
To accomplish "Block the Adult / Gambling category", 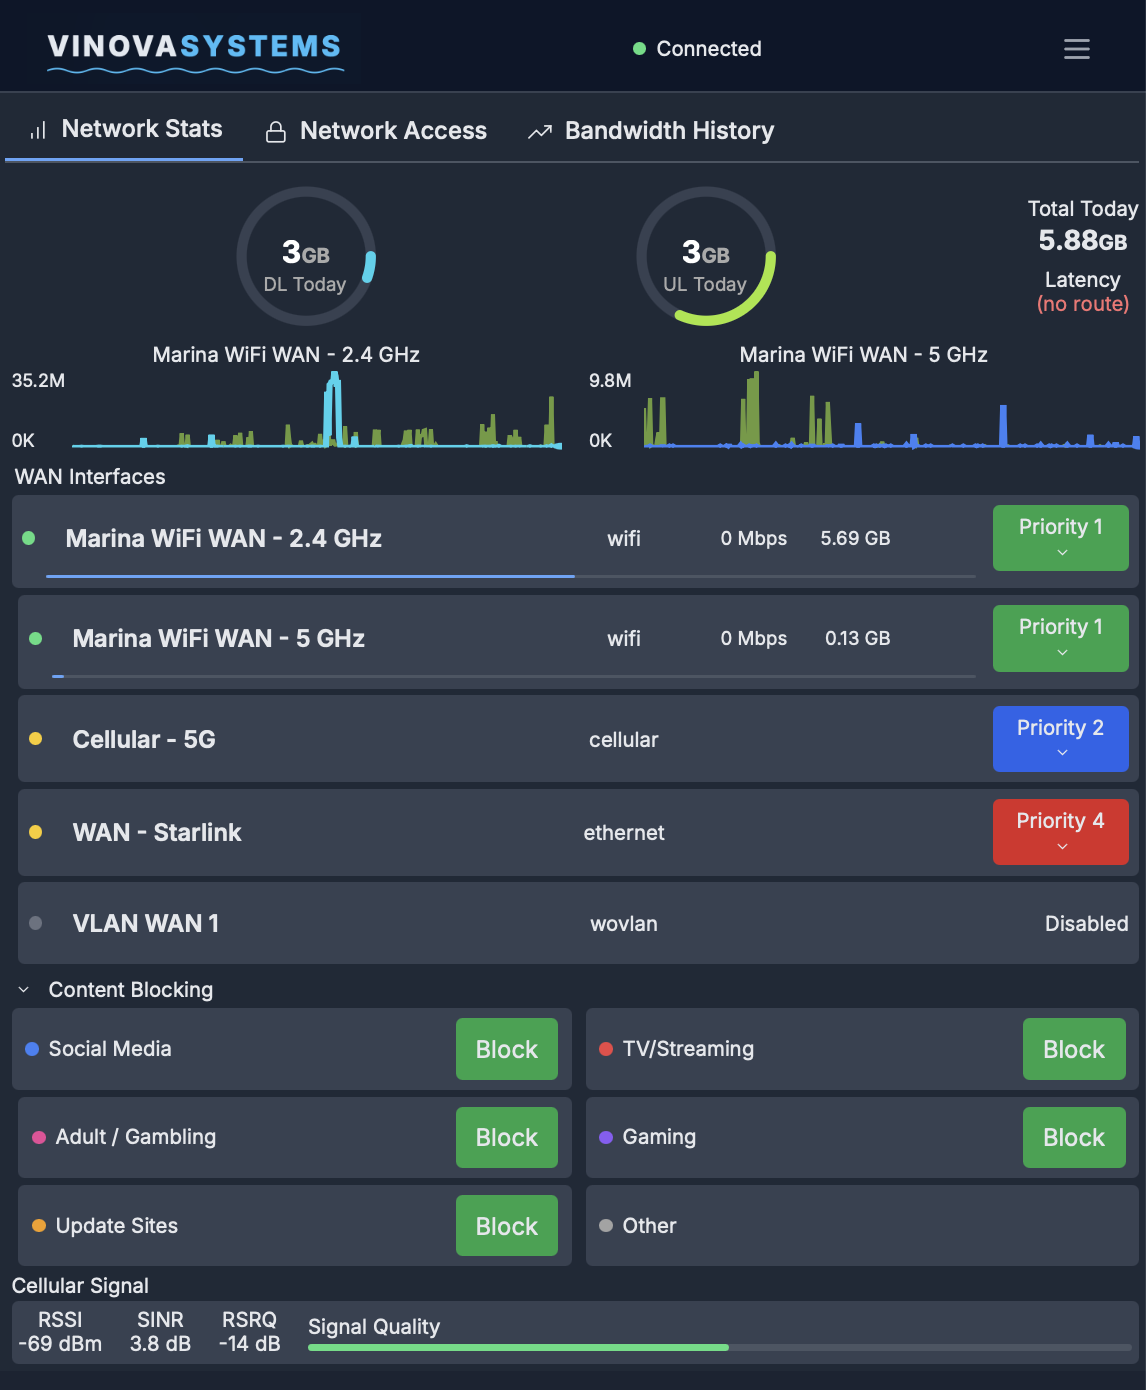I will [x=506, y=1137].
